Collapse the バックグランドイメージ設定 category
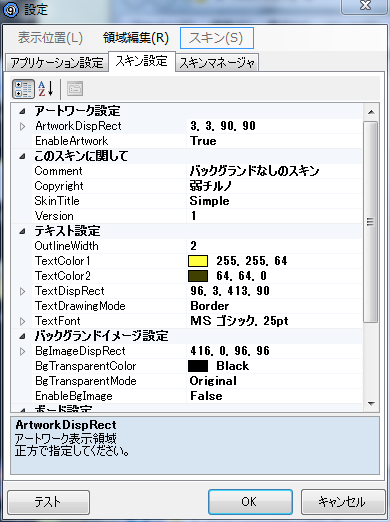The width and height of the screenshot is (390, 522). pyautogui.click(x=22, y=336)
